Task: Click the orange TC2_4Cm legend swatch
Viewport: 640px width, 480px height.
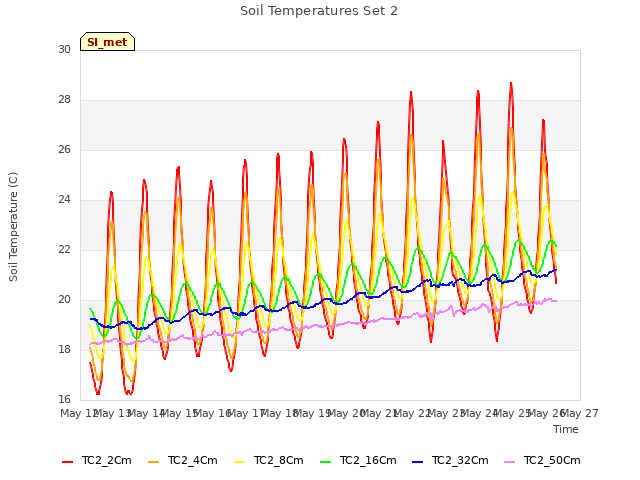Action: point(153,462)
